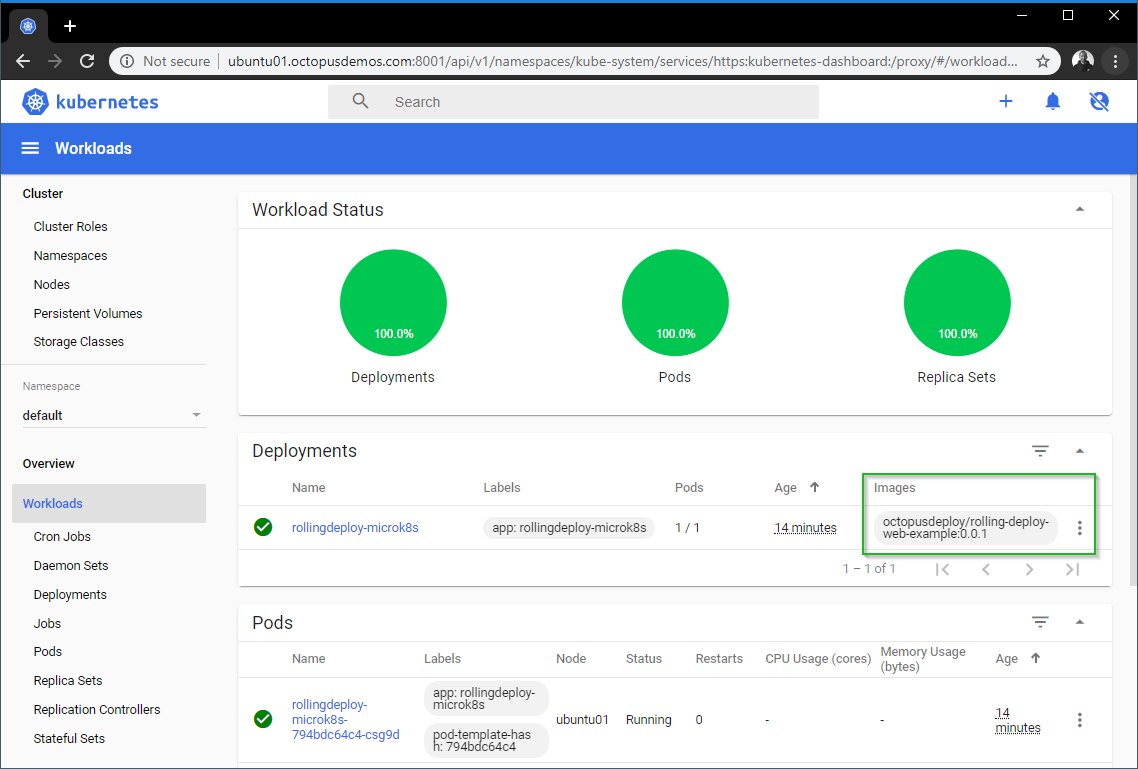The width and height of the screenshot is (1138, 769).
Task: Click the filter icon in Pods card
Action: click(1040, 623)
